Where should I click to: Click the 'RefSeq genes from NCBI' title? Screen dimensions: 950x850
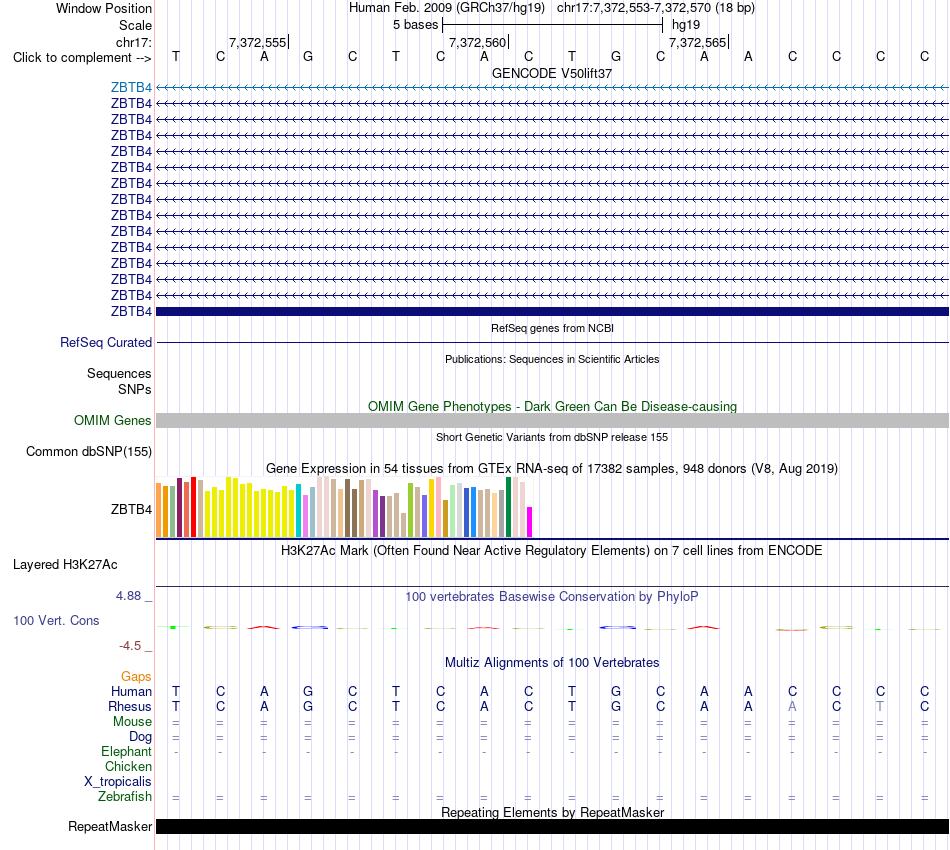pos(552,328)
